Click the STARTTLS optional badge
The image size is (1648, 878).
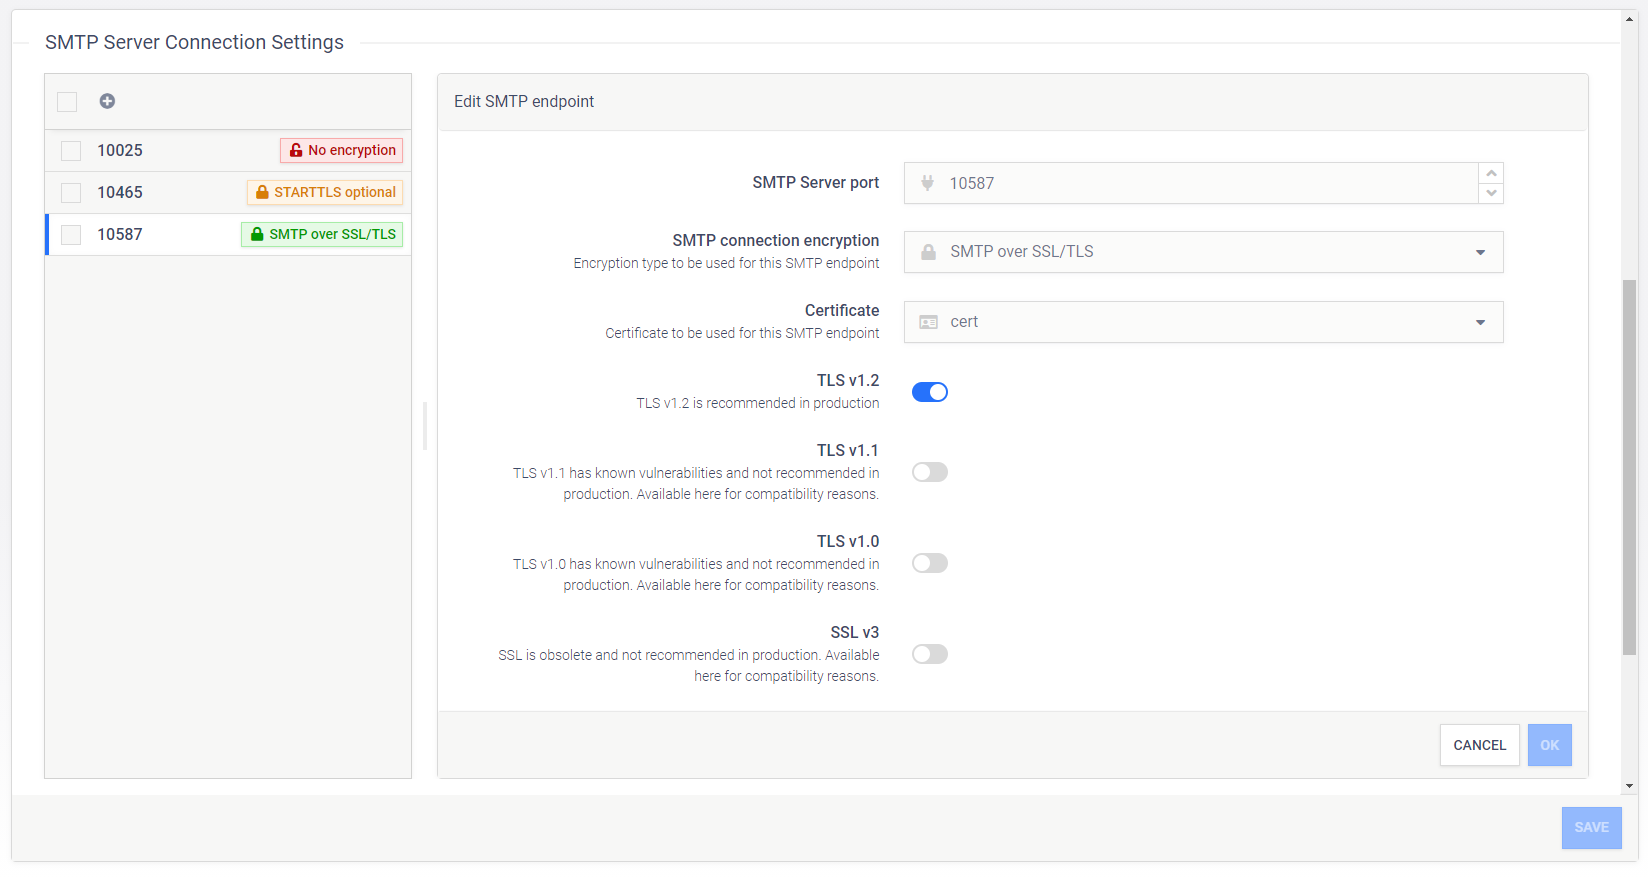pyautogui.click(x=325, y=192)
